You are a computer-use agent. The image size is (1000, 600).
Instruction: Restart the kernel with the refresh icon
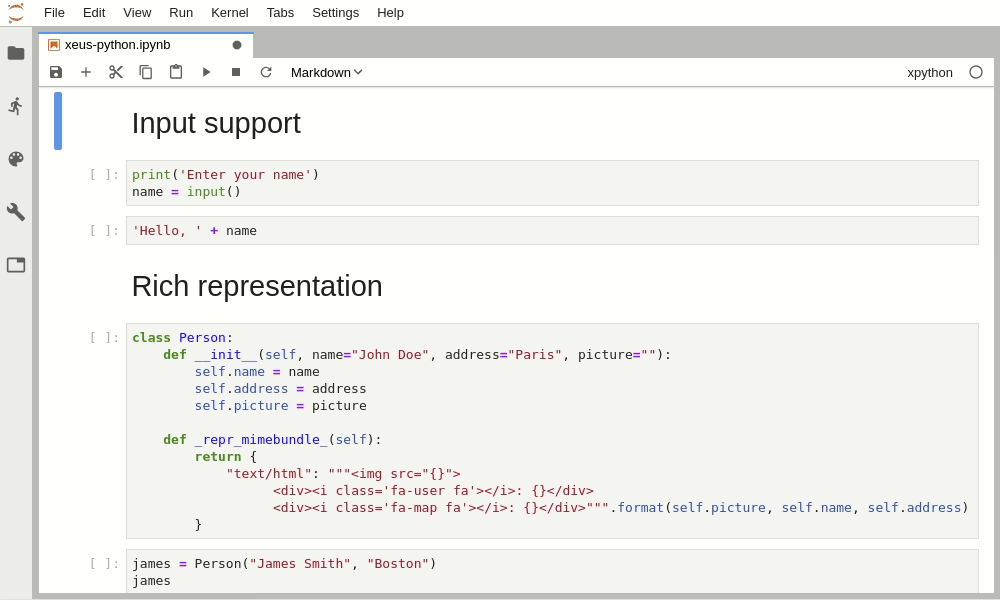[x=266, y=72]
